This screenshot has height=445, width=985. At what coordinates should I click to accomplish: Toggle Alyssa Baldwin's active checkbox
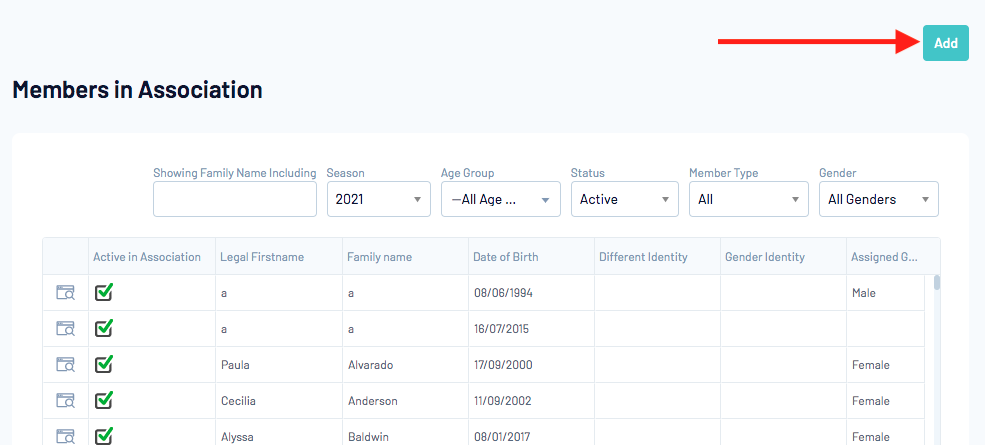click(104, 435)
